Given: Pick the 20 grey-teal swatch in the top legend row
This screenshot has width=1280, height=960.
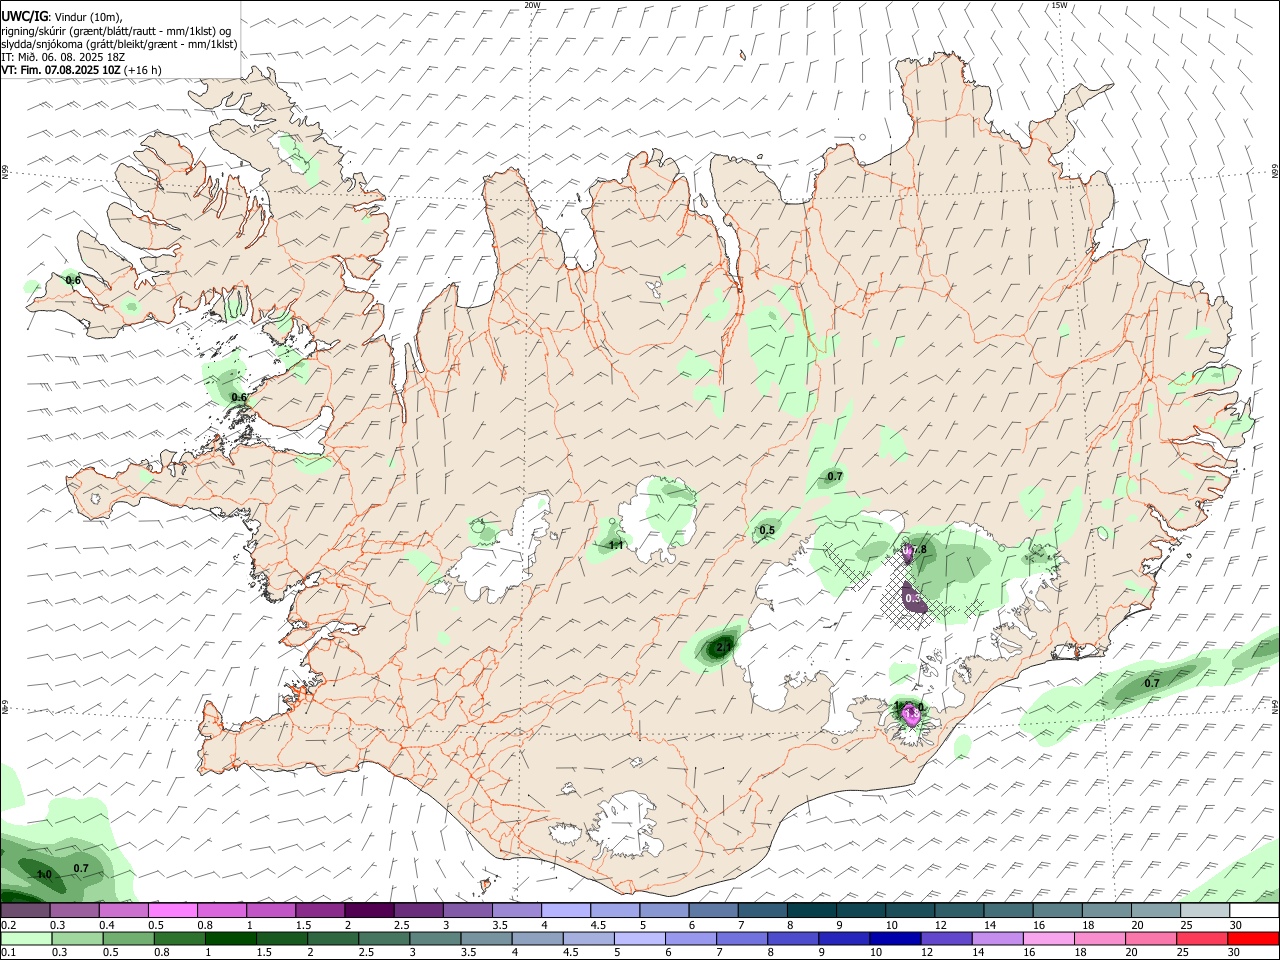Looking at the screenshot, I should click(1157, 911).
